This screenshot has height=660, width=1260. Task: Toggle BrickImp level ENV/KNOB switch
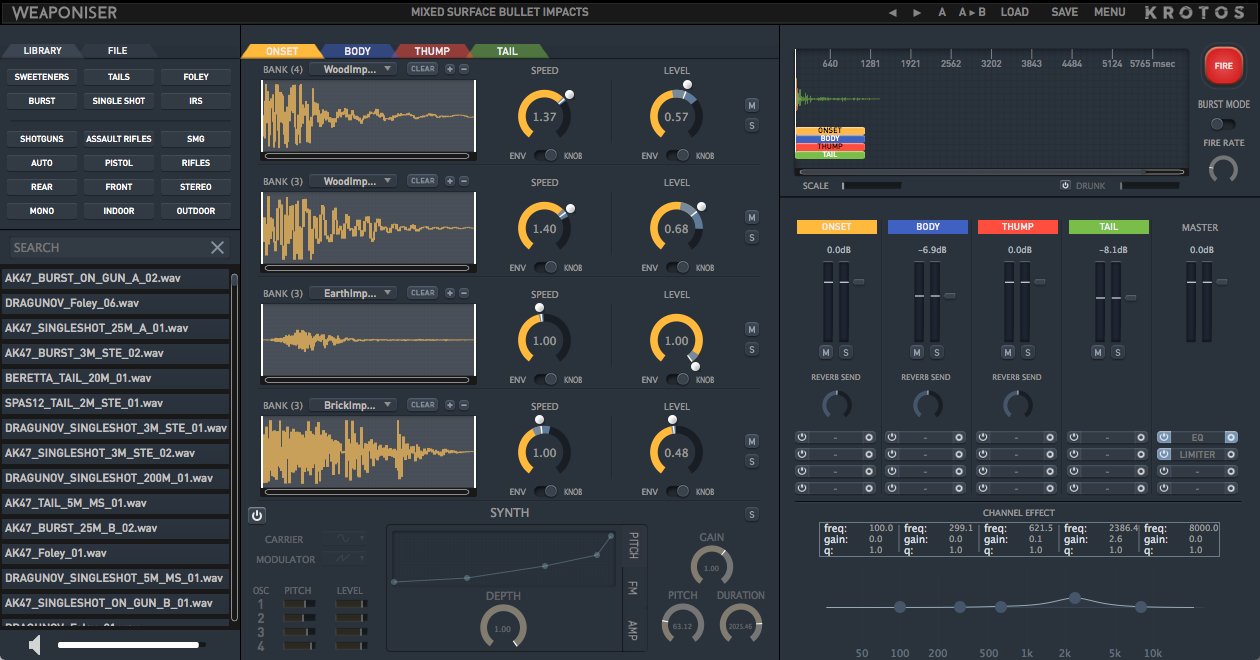678,492
